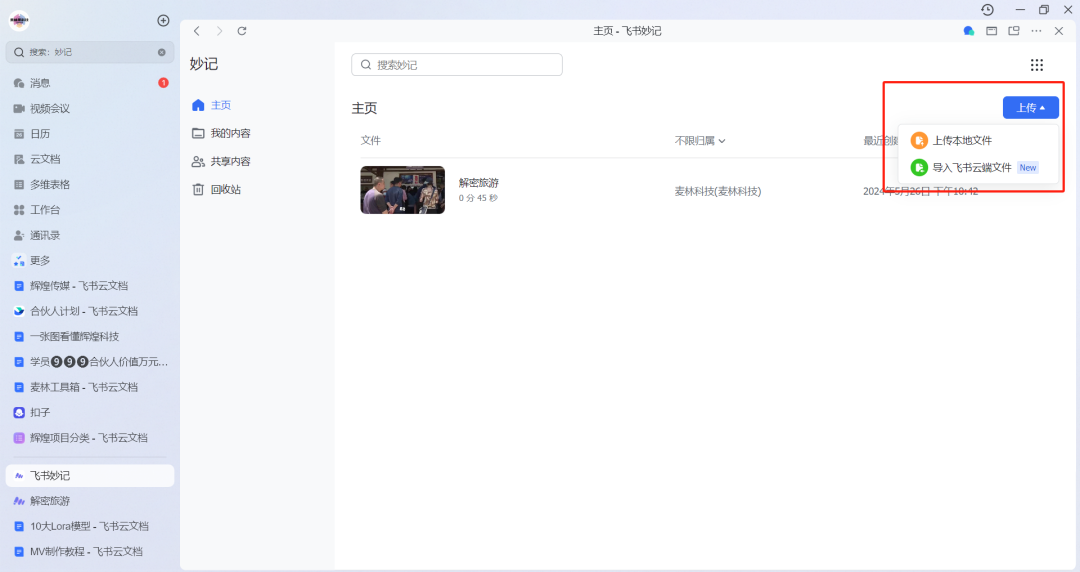The width and height of the screenshot is (1080, 572).
Task: Click the unread badge on 消息
Action: [163, 83]
